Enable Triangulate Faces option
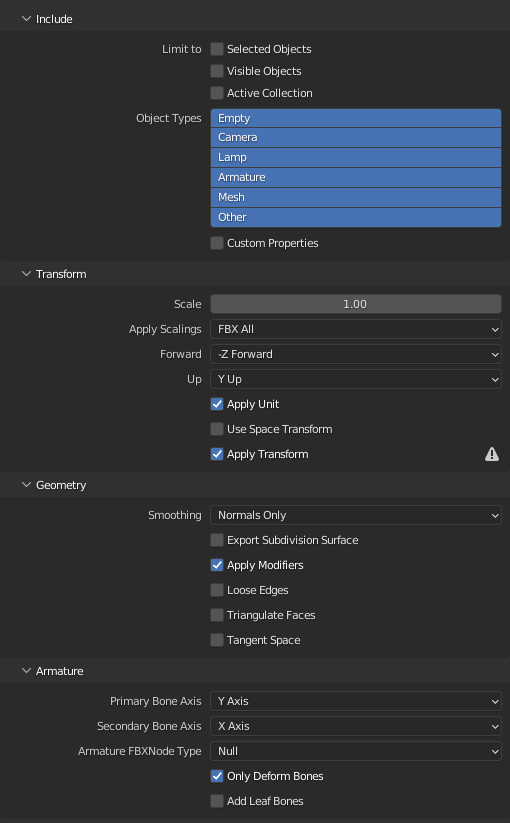 217,615
